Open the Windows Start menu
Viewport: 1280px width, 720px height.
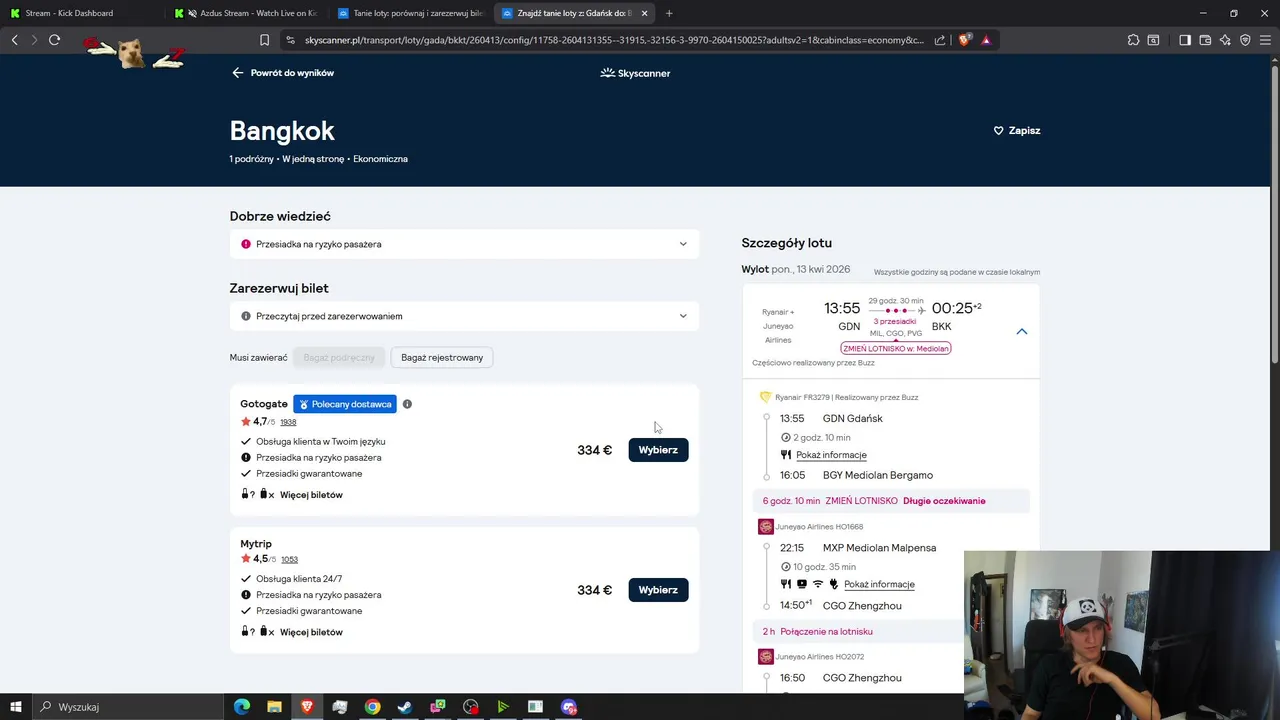15,707
